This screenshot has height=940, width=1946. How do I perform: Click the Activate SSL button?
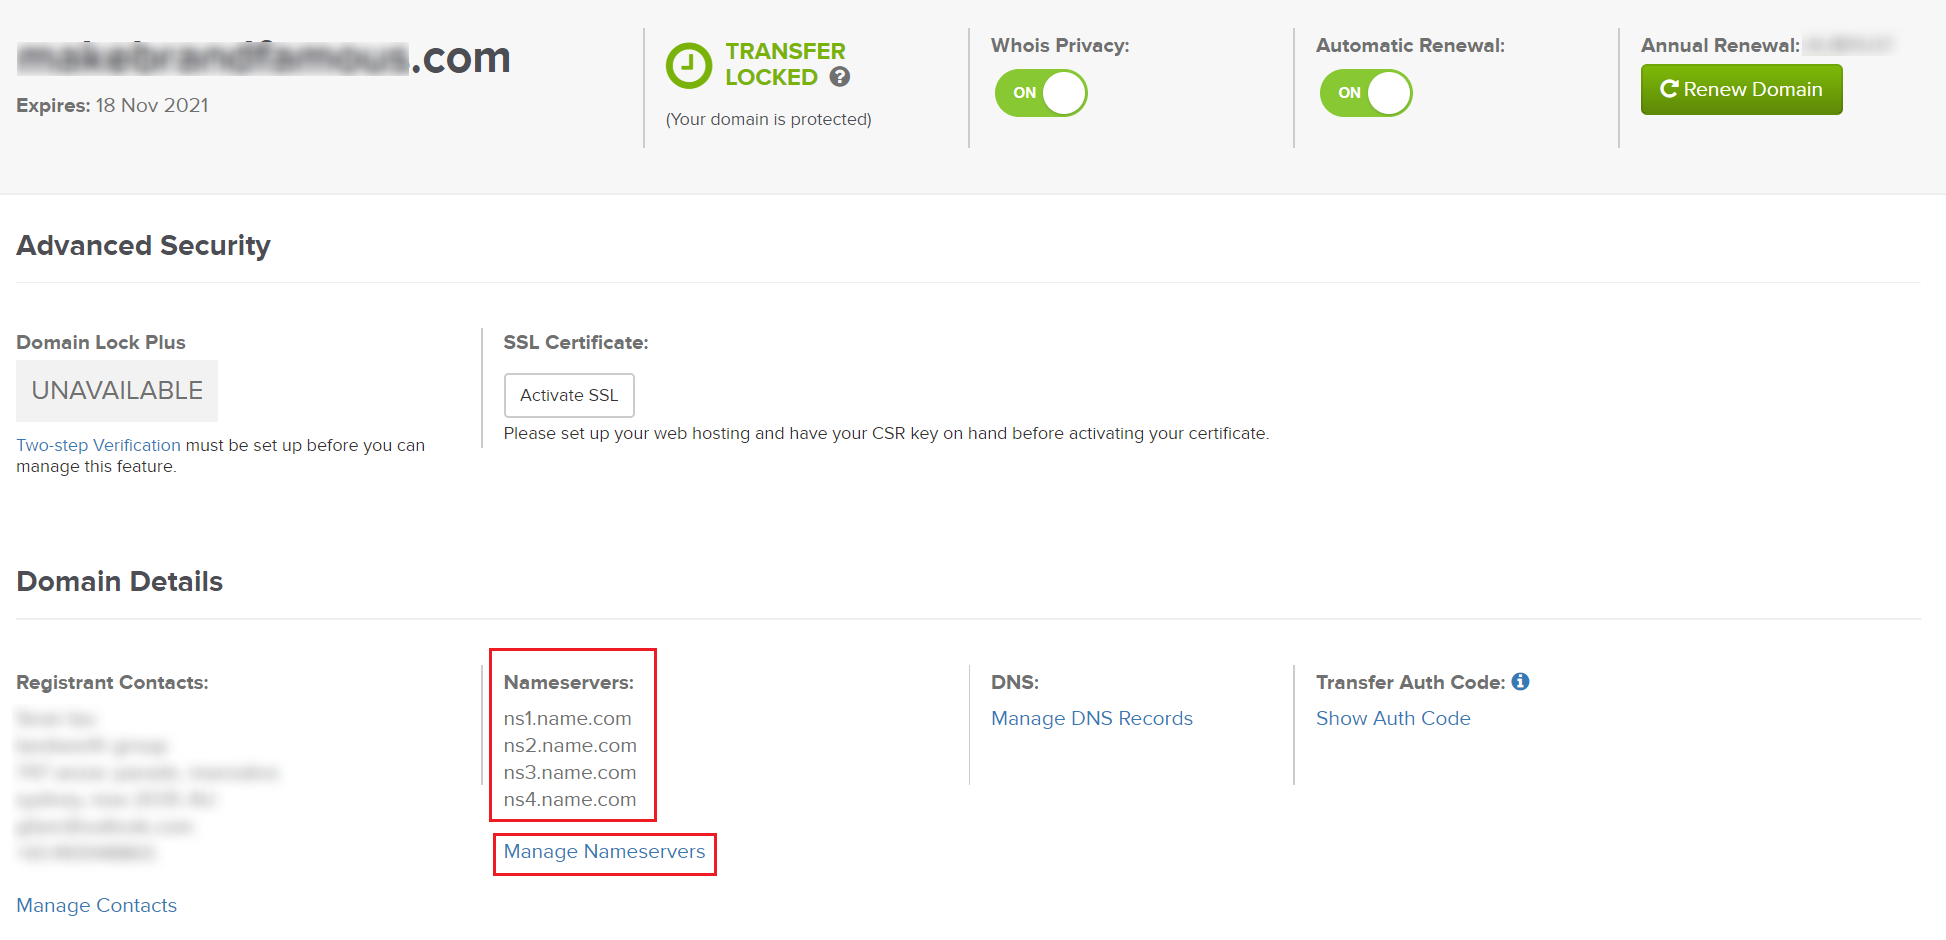[569, 395]
